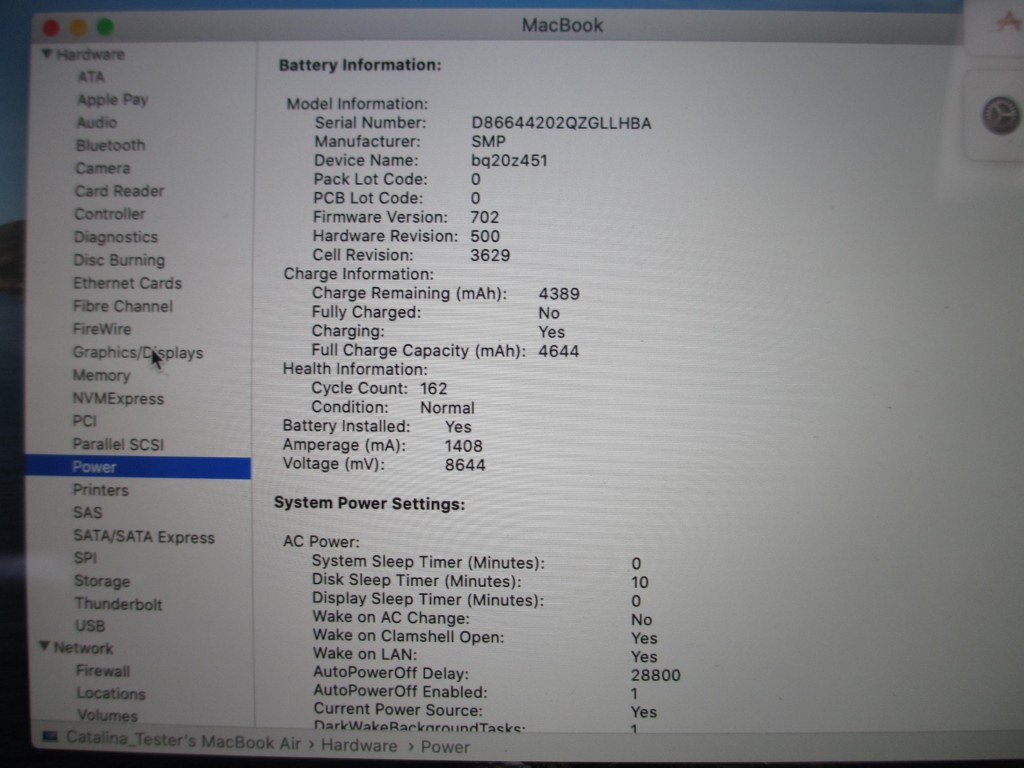Click Catalina_Tester's MacBook Air in path bar
The height and width of the screenshot is (768, 1024).
[x=184, y=741]
